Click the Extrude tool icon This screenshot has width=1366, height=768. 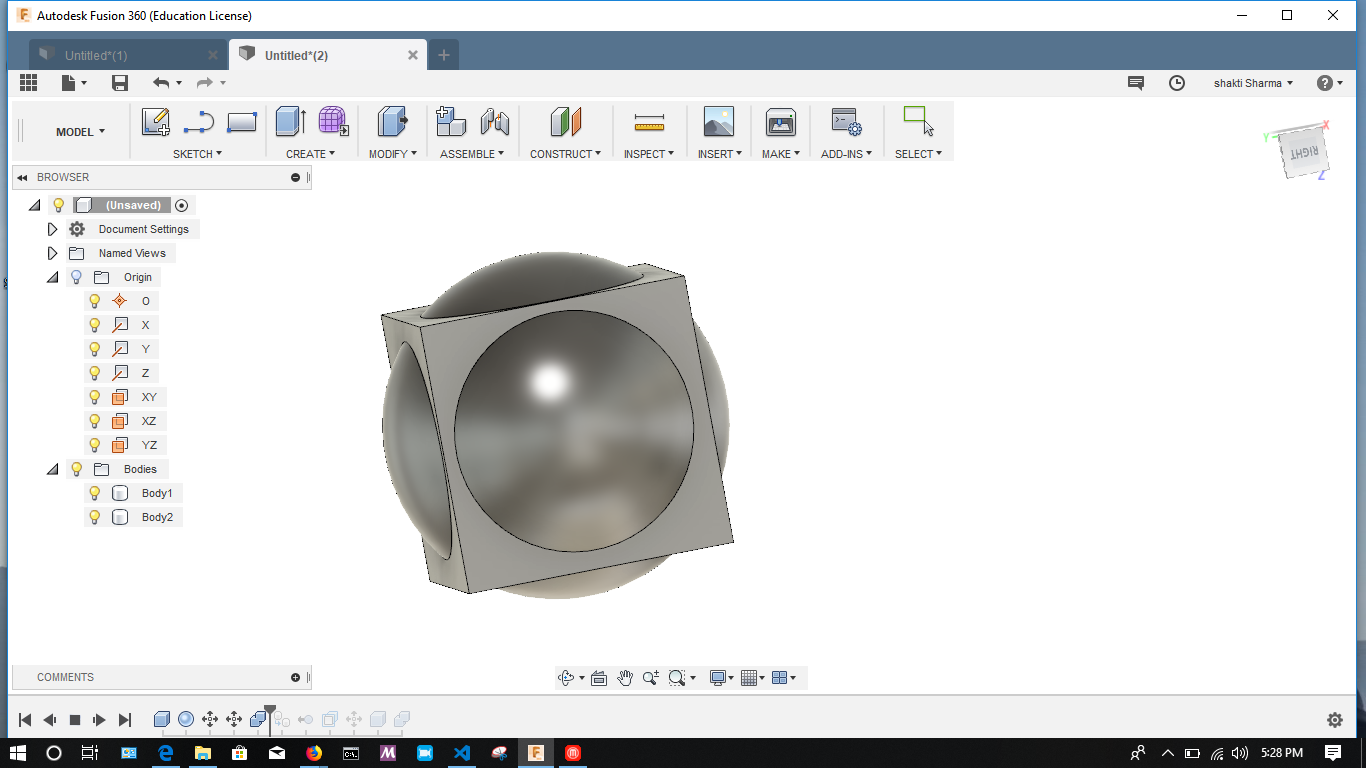pyautogui.click(x=291, y=122)
